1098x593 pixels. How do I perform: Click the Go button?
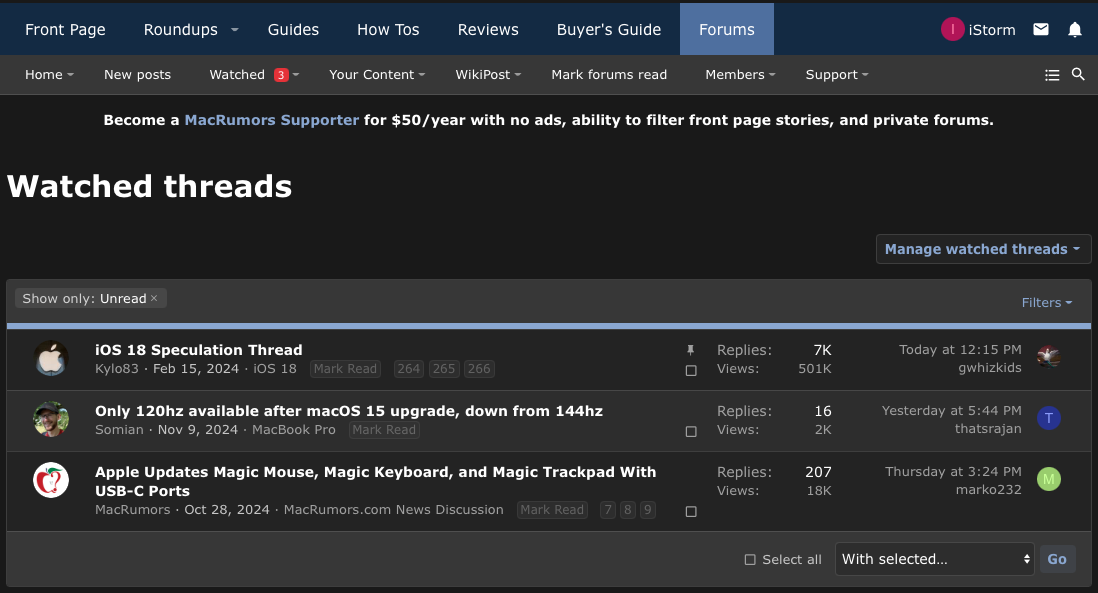click(1057, 559)
